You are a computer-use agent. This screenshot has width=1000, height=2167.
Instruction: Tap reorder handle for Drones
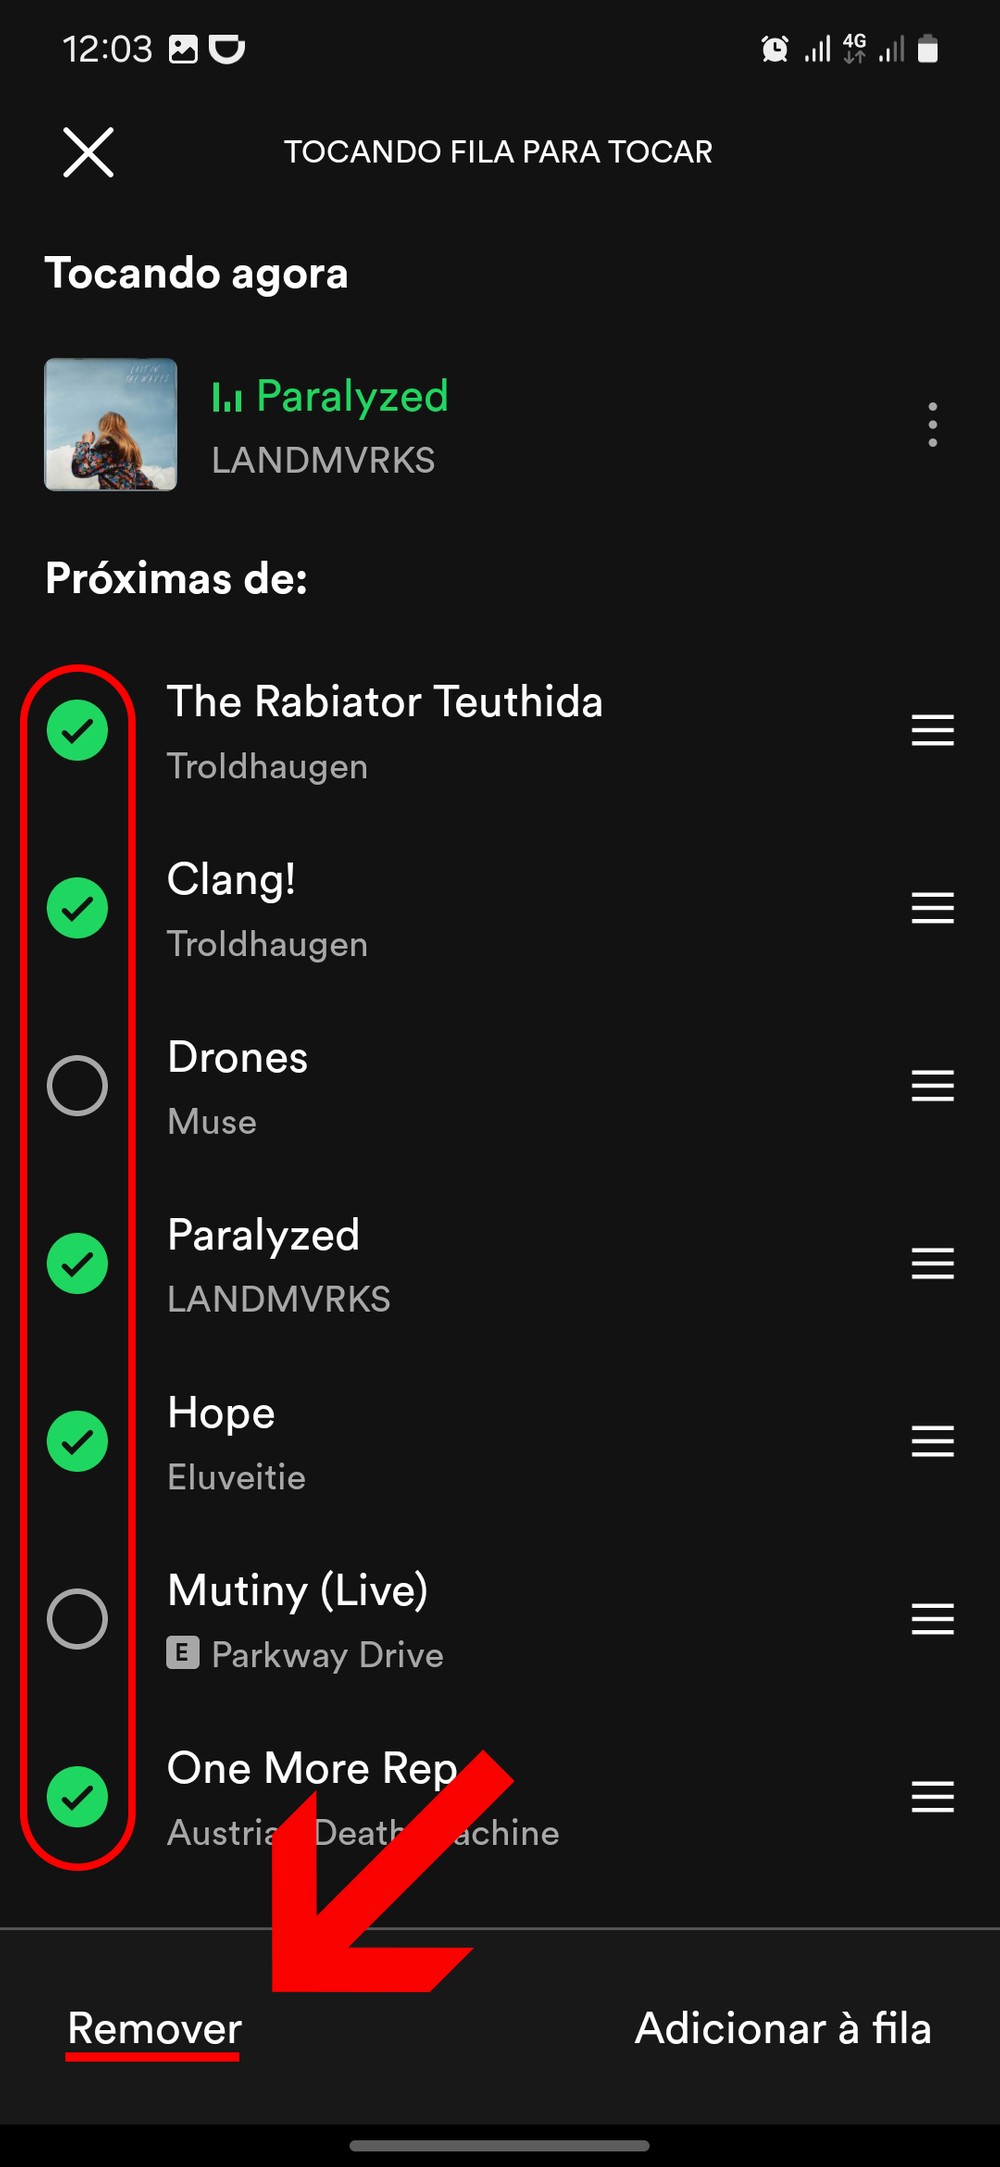pos(932,1086)
